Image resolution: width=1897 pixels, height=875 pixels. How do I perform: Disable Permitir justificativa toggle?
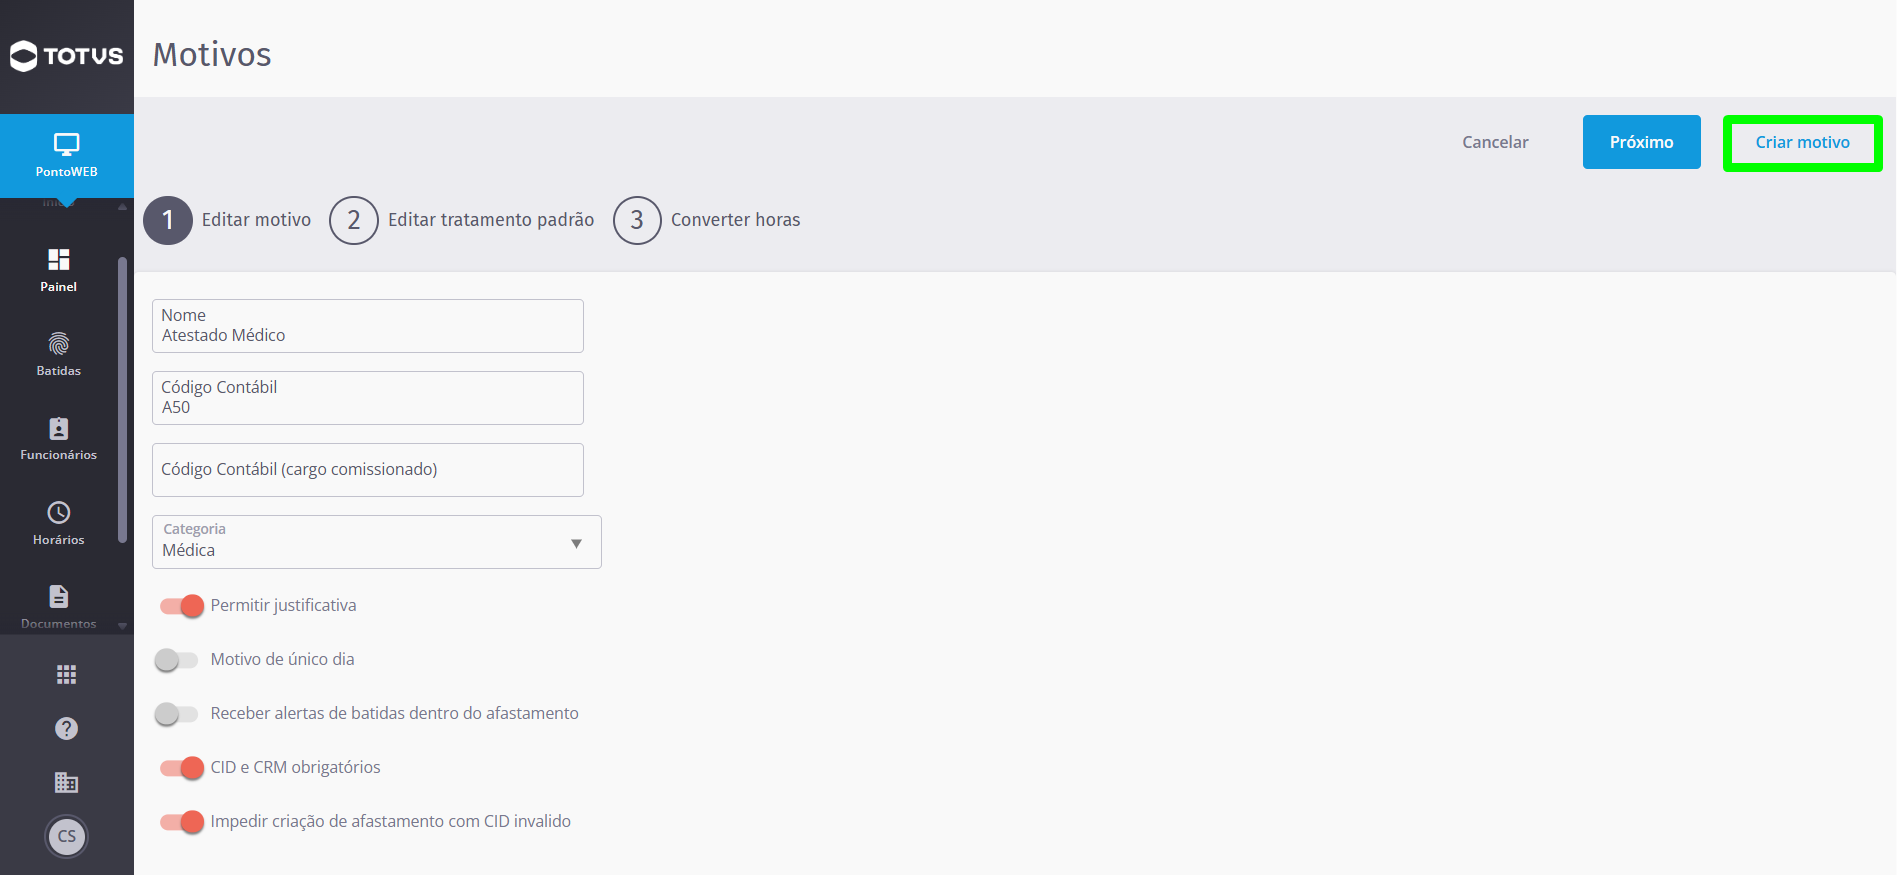[x=182, y=606]
